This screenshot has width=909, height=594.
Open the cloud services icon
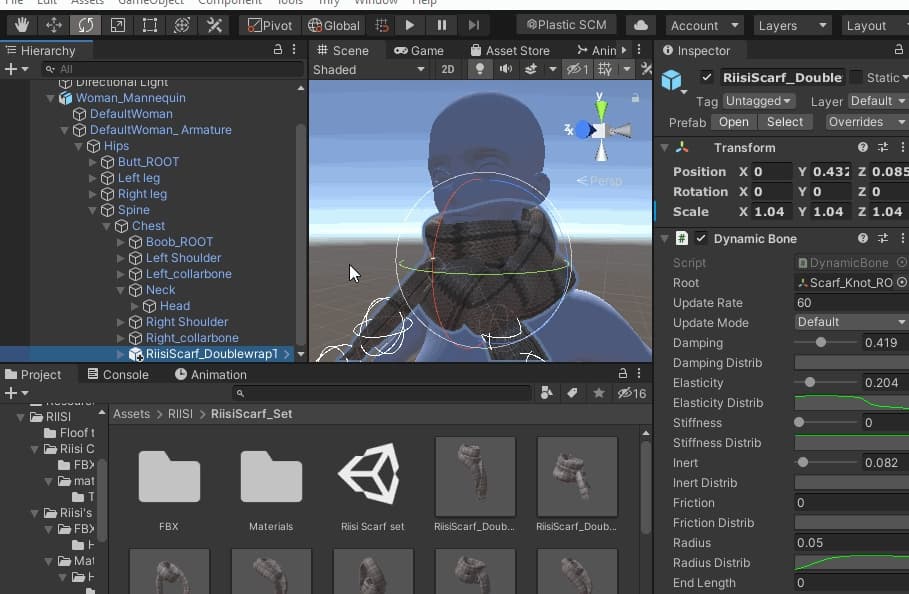(640, 25)
